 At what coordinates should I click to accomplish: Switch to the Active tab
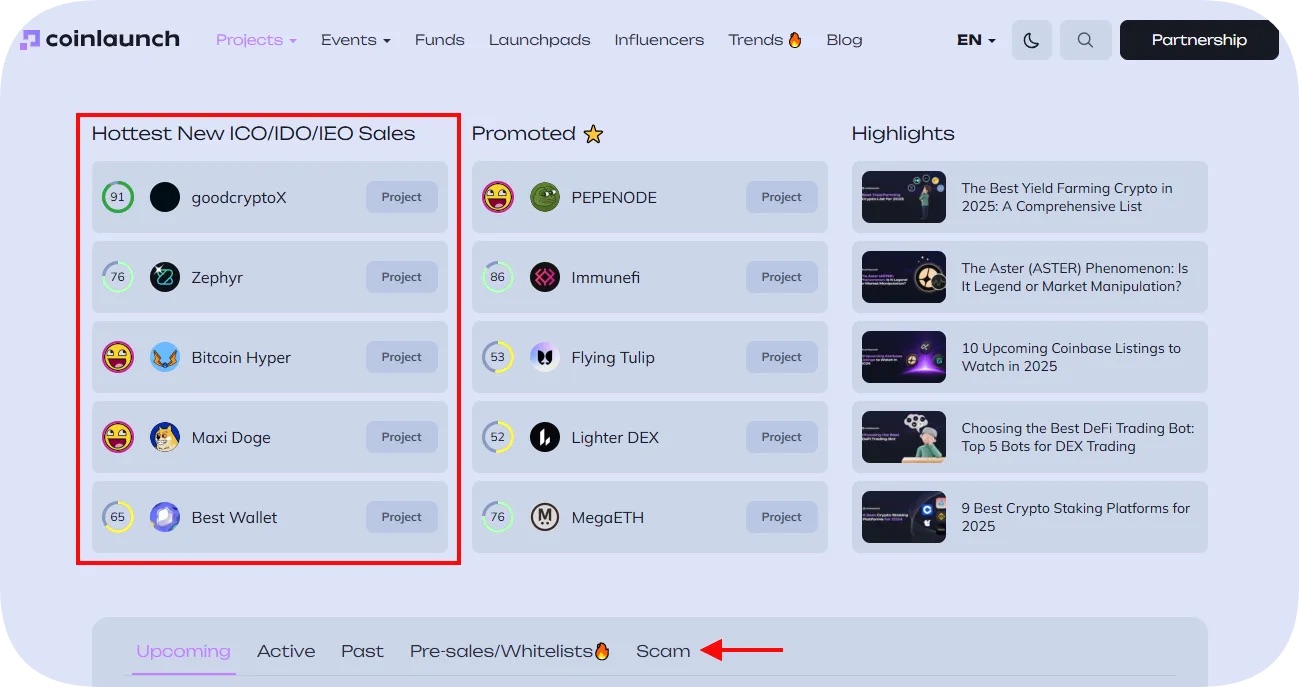tap(286, 651)
